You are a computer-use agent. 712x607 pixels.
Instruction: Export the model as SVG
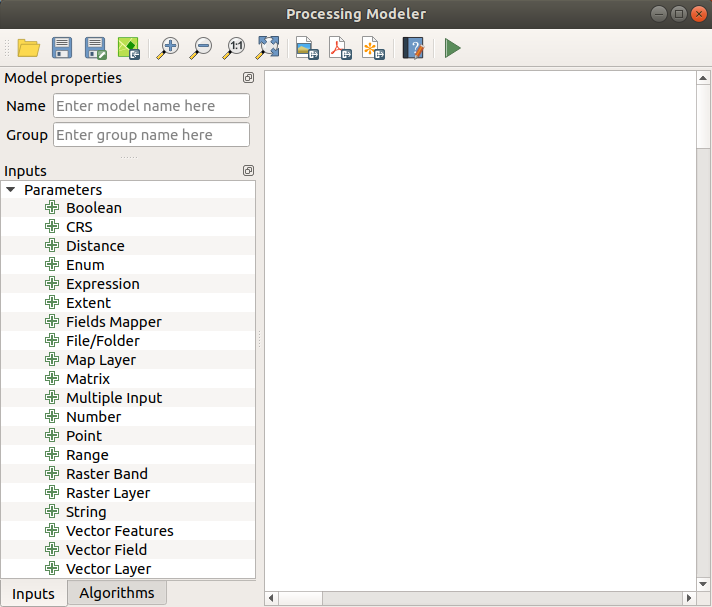coord(373,48)
